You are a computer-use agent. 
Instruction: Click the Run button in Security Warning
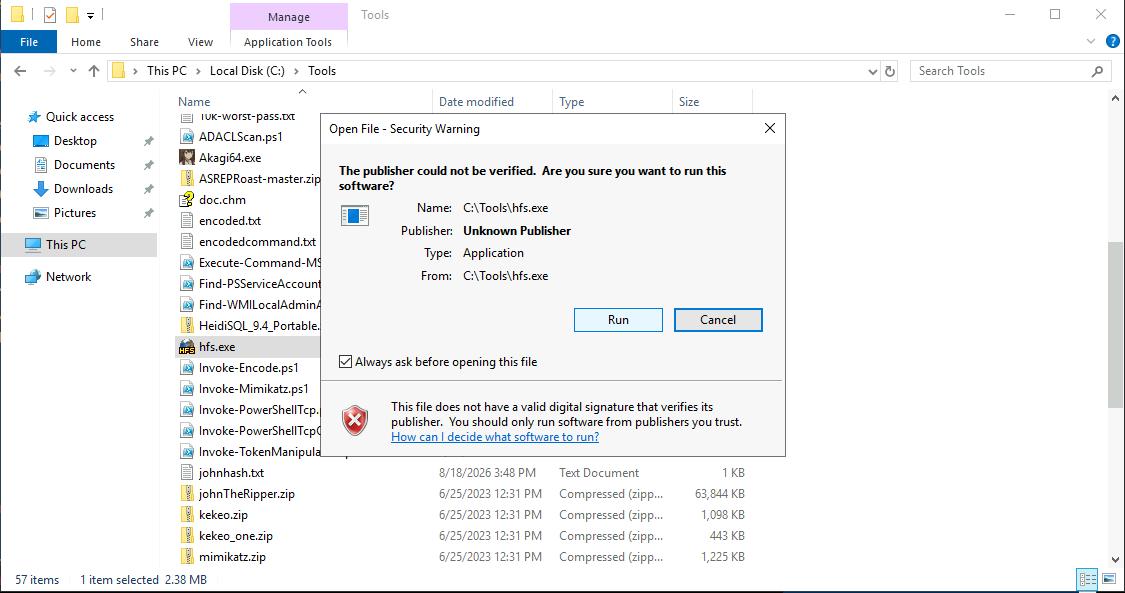pos(618,320)
